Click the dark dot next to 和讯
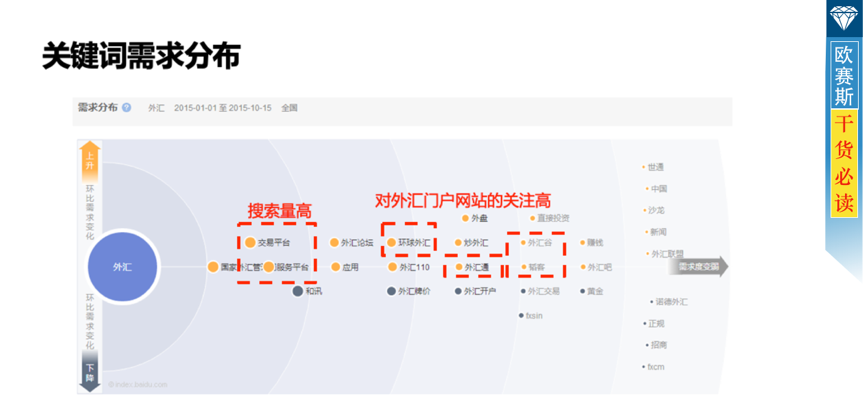The width and height of the screenshot is (865, 396). 298,291
